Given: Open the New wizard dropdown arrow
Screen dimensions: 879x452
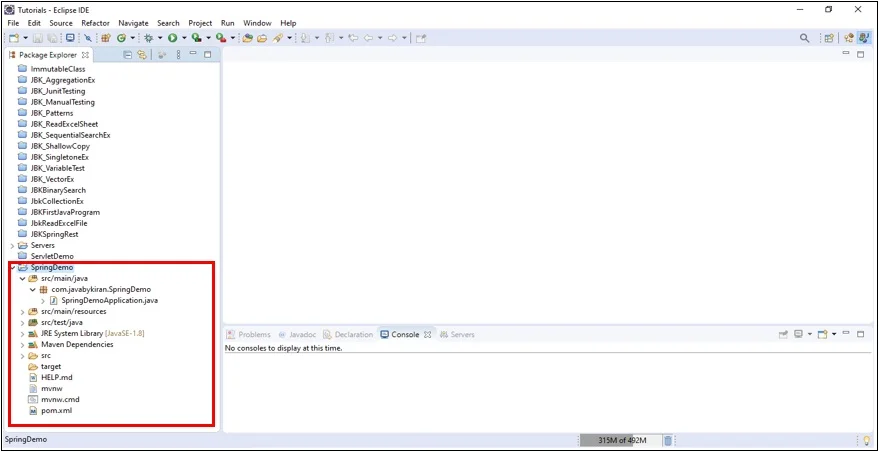Looking at the screenshot, I should tap(25, 38).
